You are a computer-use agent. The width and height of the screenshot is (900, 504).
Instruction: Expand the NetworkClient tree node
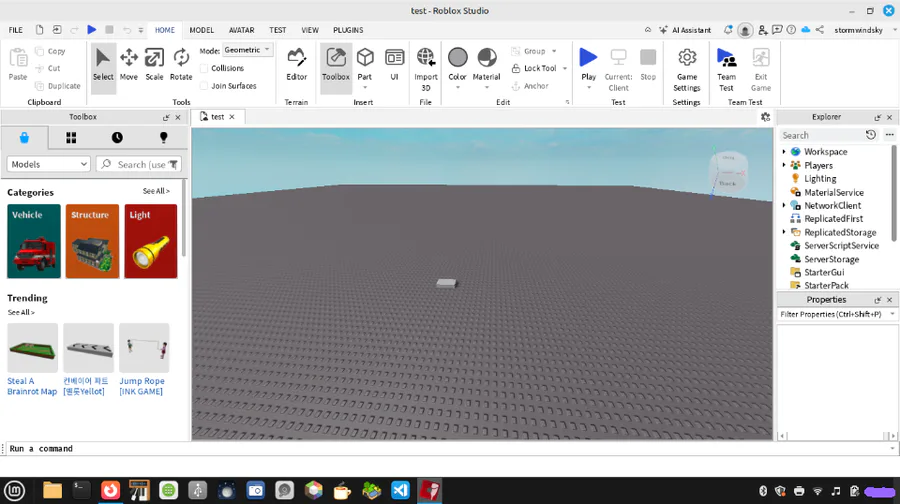coord(784,206)
